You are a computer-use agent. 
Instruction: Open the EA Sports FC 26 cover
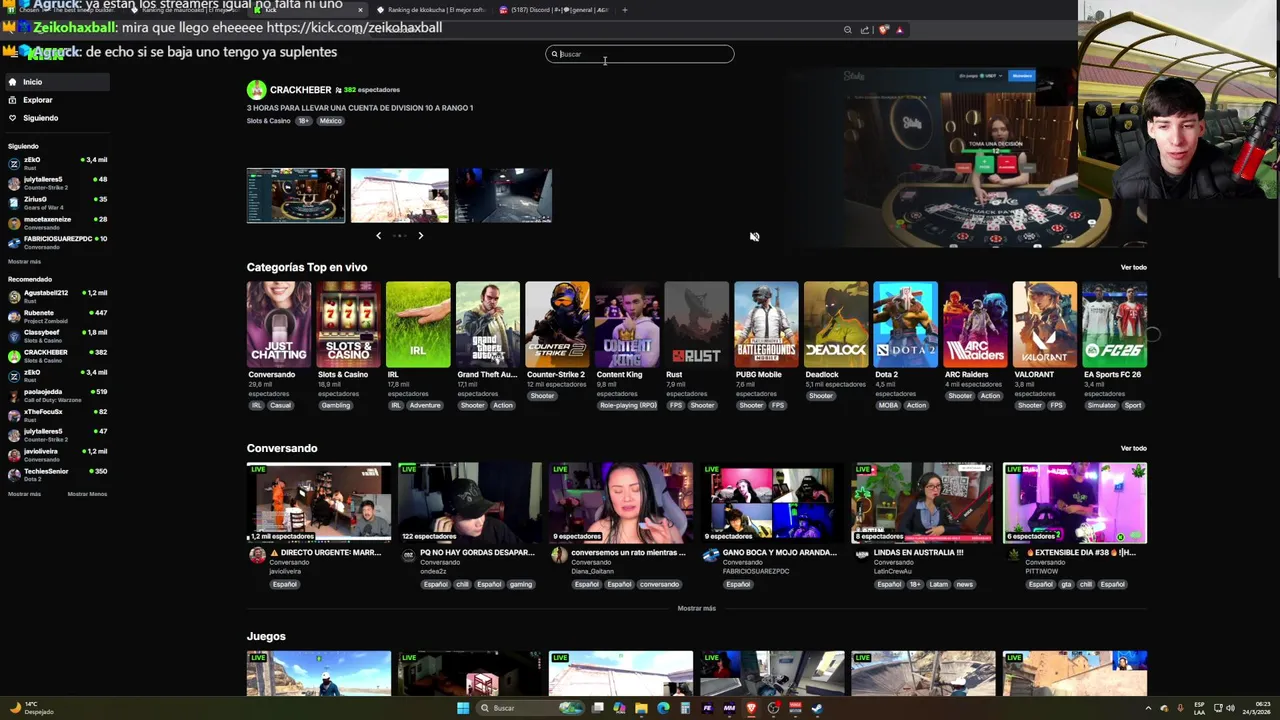[x=1114, y=324]
